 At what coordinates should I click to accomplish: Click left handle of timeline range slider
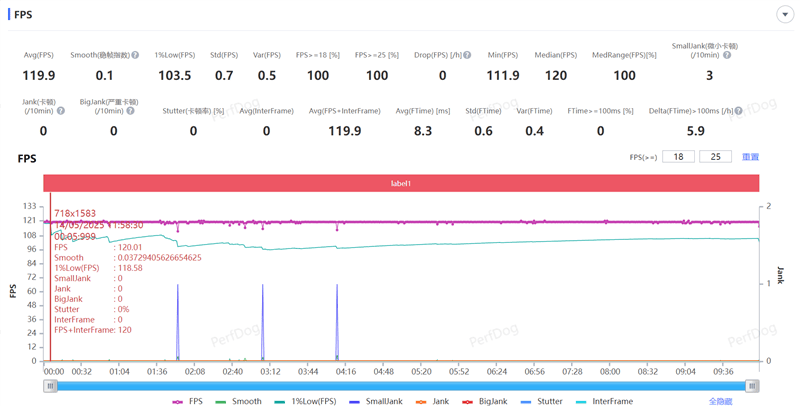50,385
